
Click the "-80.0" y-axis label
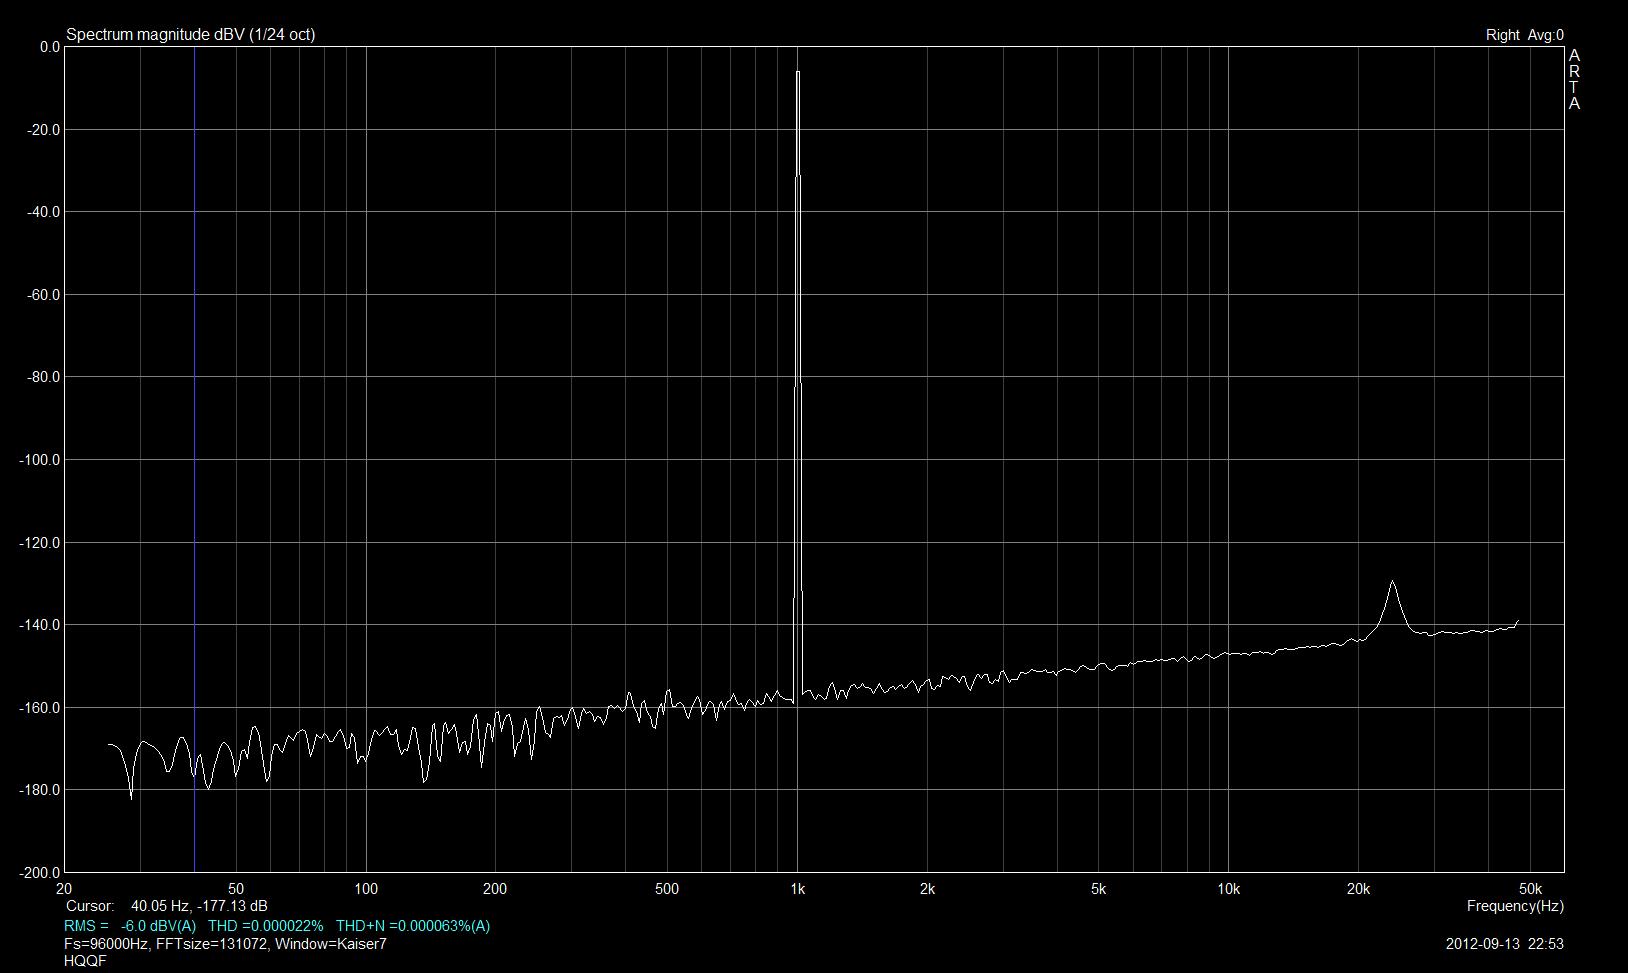45,377
